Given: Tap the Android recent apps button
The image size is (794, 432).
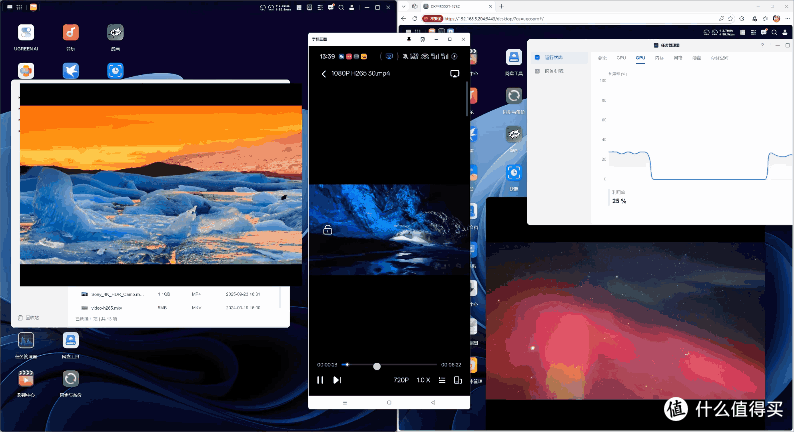Looking at the screenshot, I should click(345, 403).
